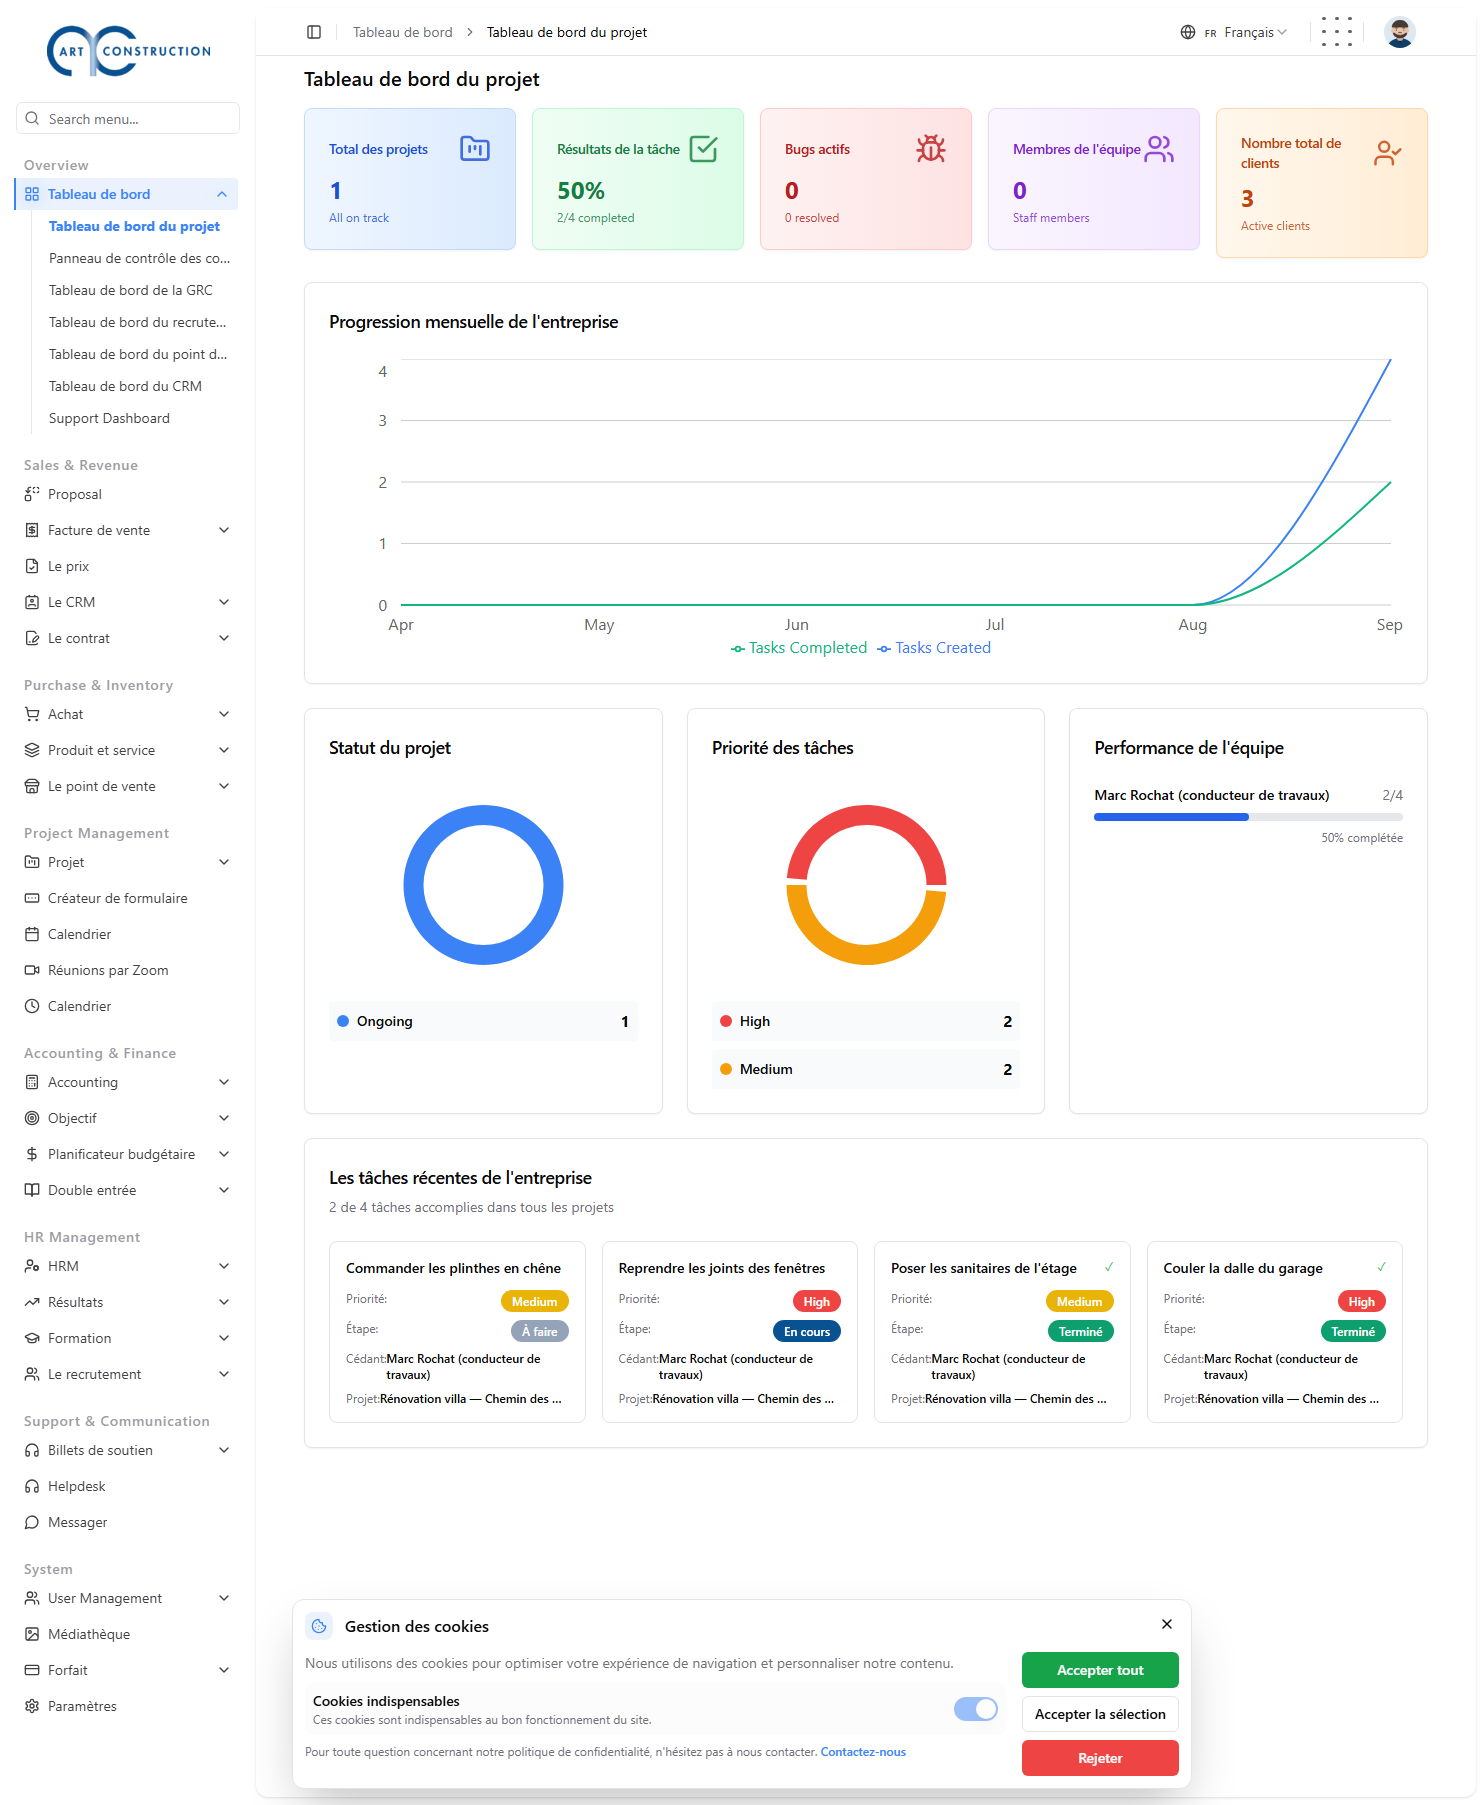The width and height of the screenshot is (1484, 1805).
Task: Click the Le prix sidebar icon
Action: point(32,566)
